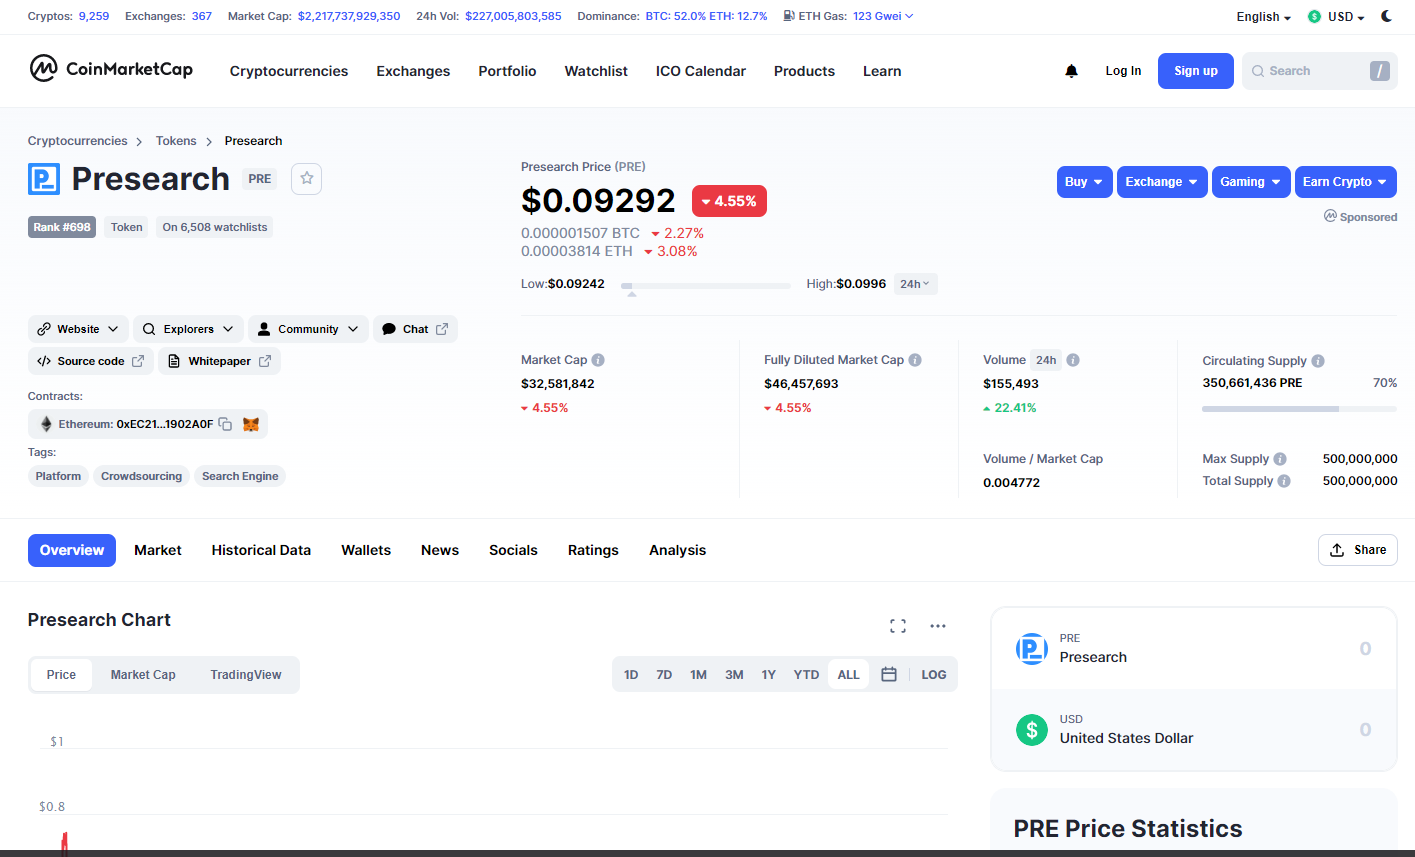Toggle dark mode moon icon
The height and width of the screenshot is (857, 1415).
[1386, 16]
